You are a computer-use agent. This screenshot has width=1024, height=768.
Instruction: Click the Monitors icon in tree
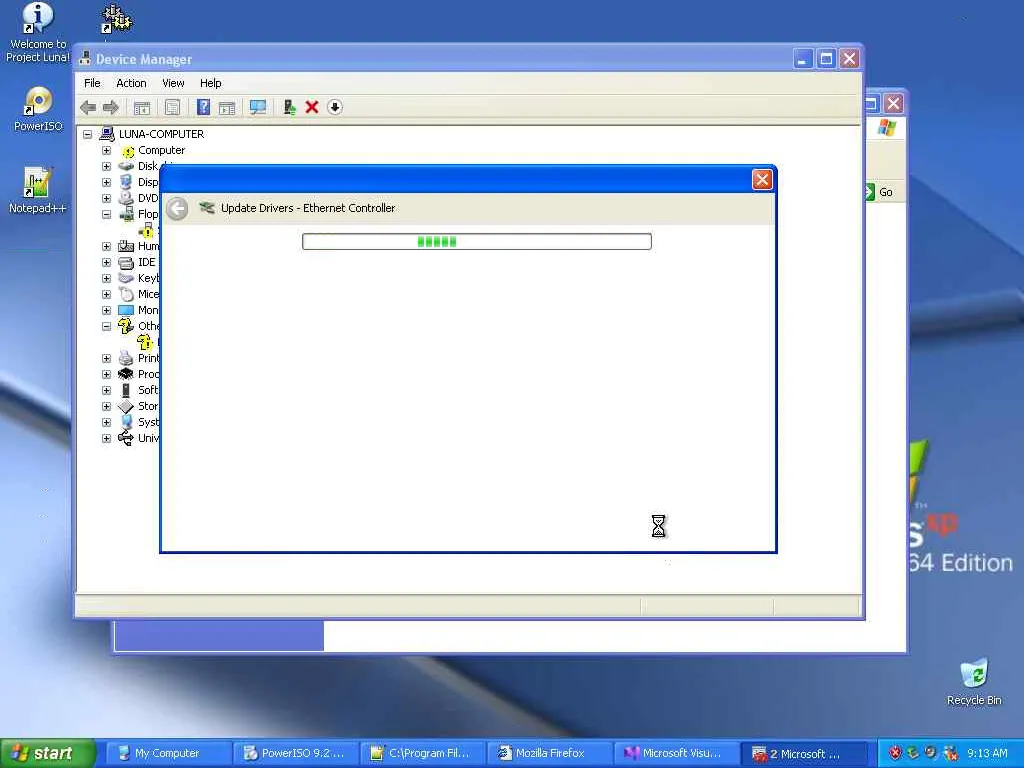click(126, 310)
